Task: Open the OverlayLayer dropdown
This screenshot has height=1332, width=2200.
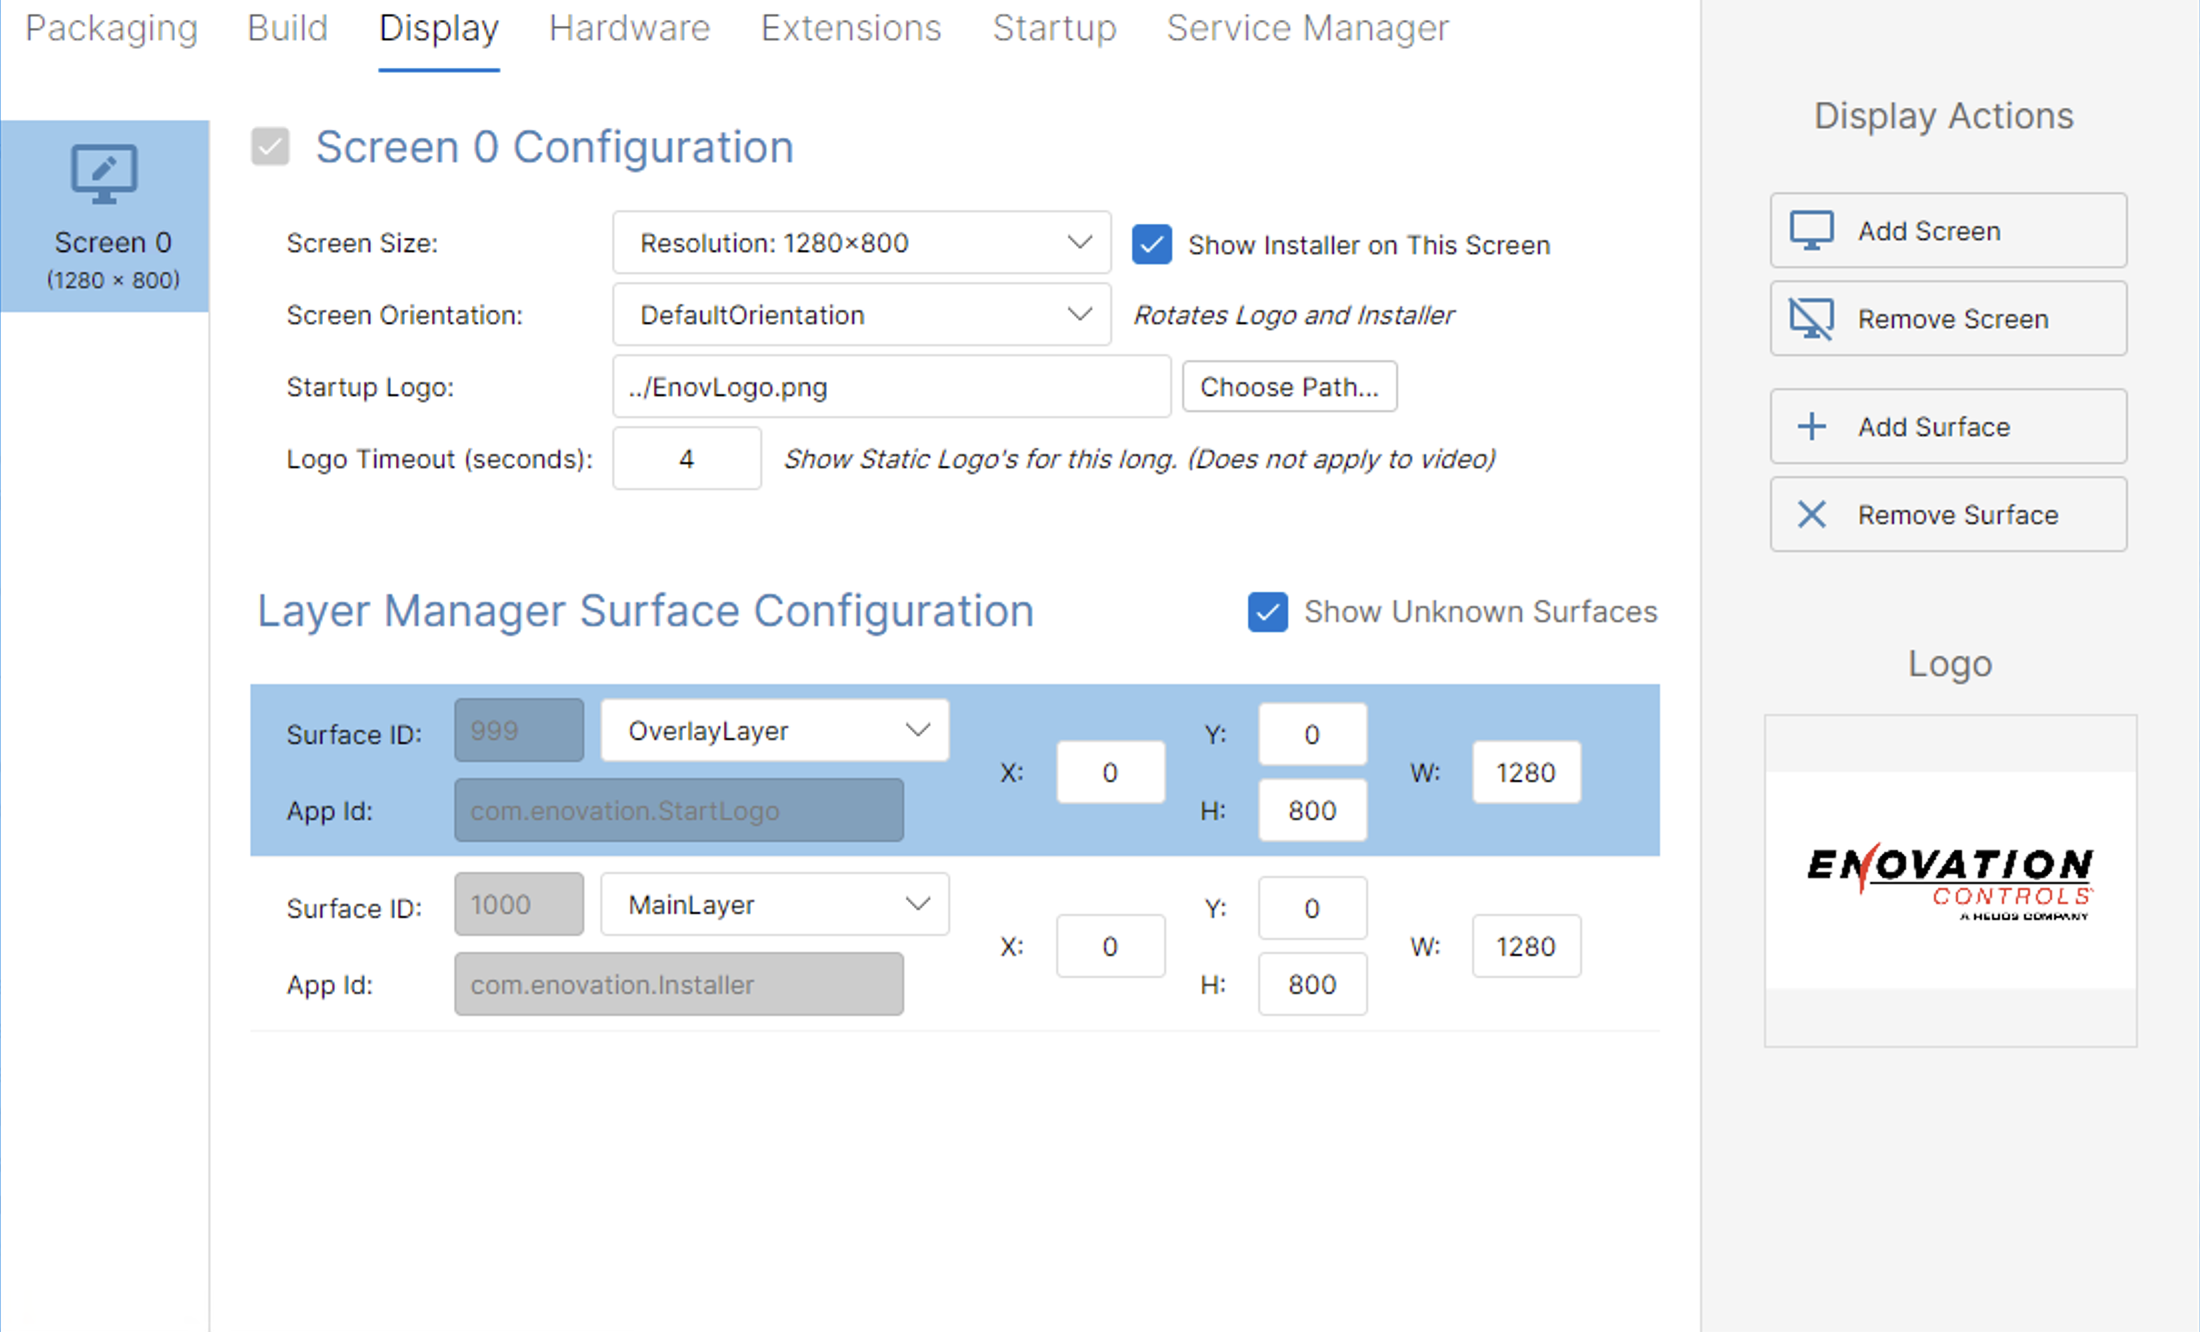Action: pyautogui.click(x=774, y=731)
